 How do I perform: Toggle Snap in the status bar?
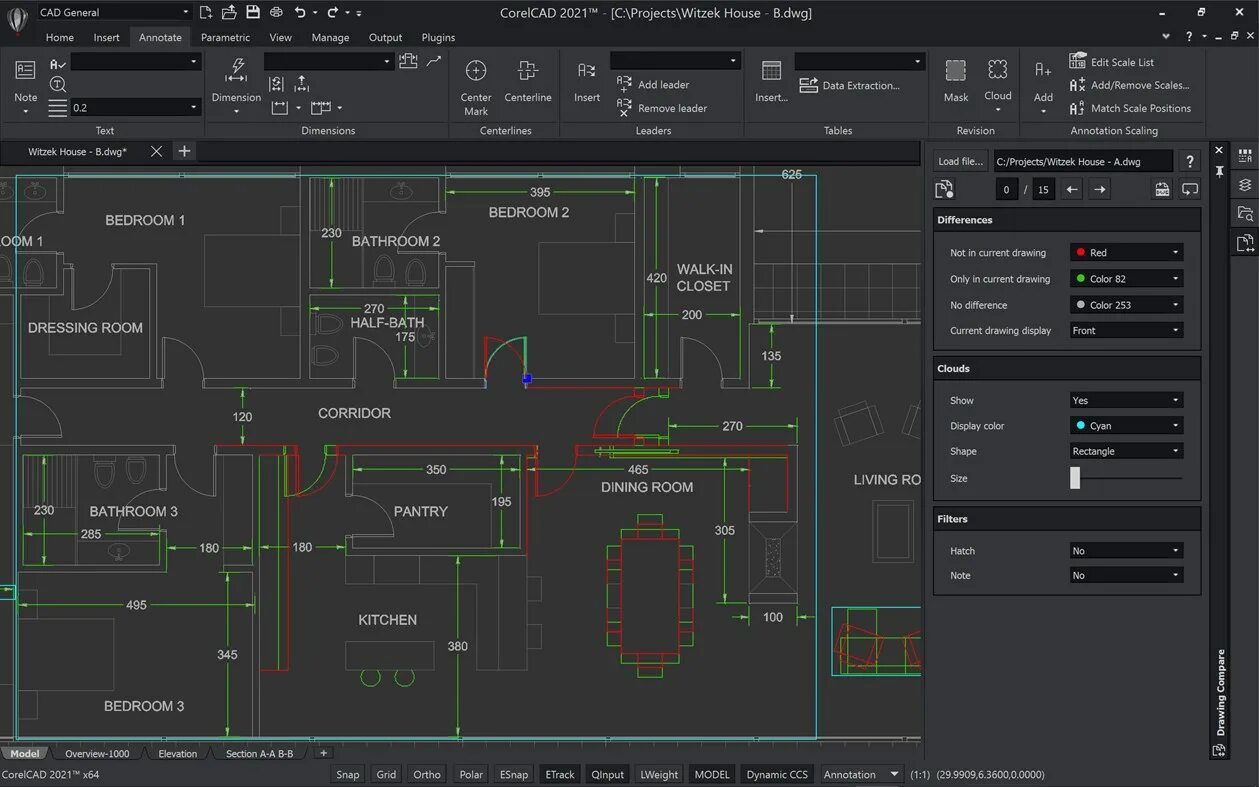(x=348, y=774)
